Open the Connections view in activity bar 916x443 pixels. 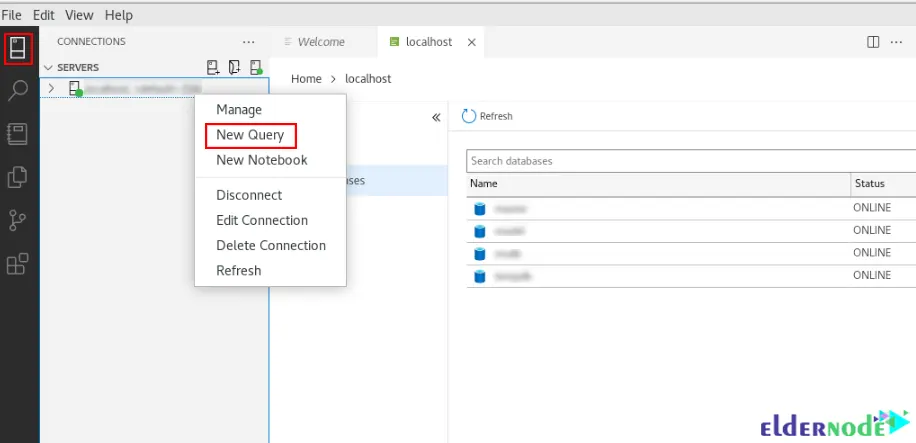point(18,48)
